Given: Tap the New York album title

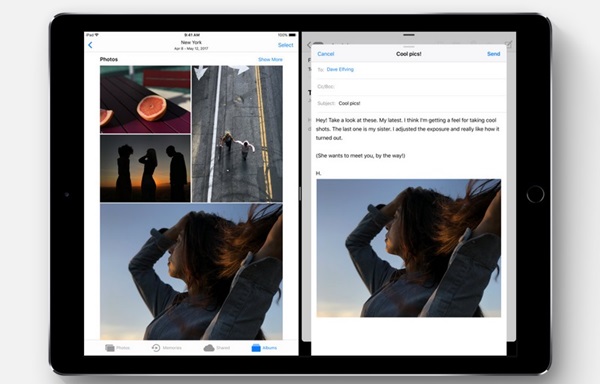Looking at the screenshot, I should (191, 42).
